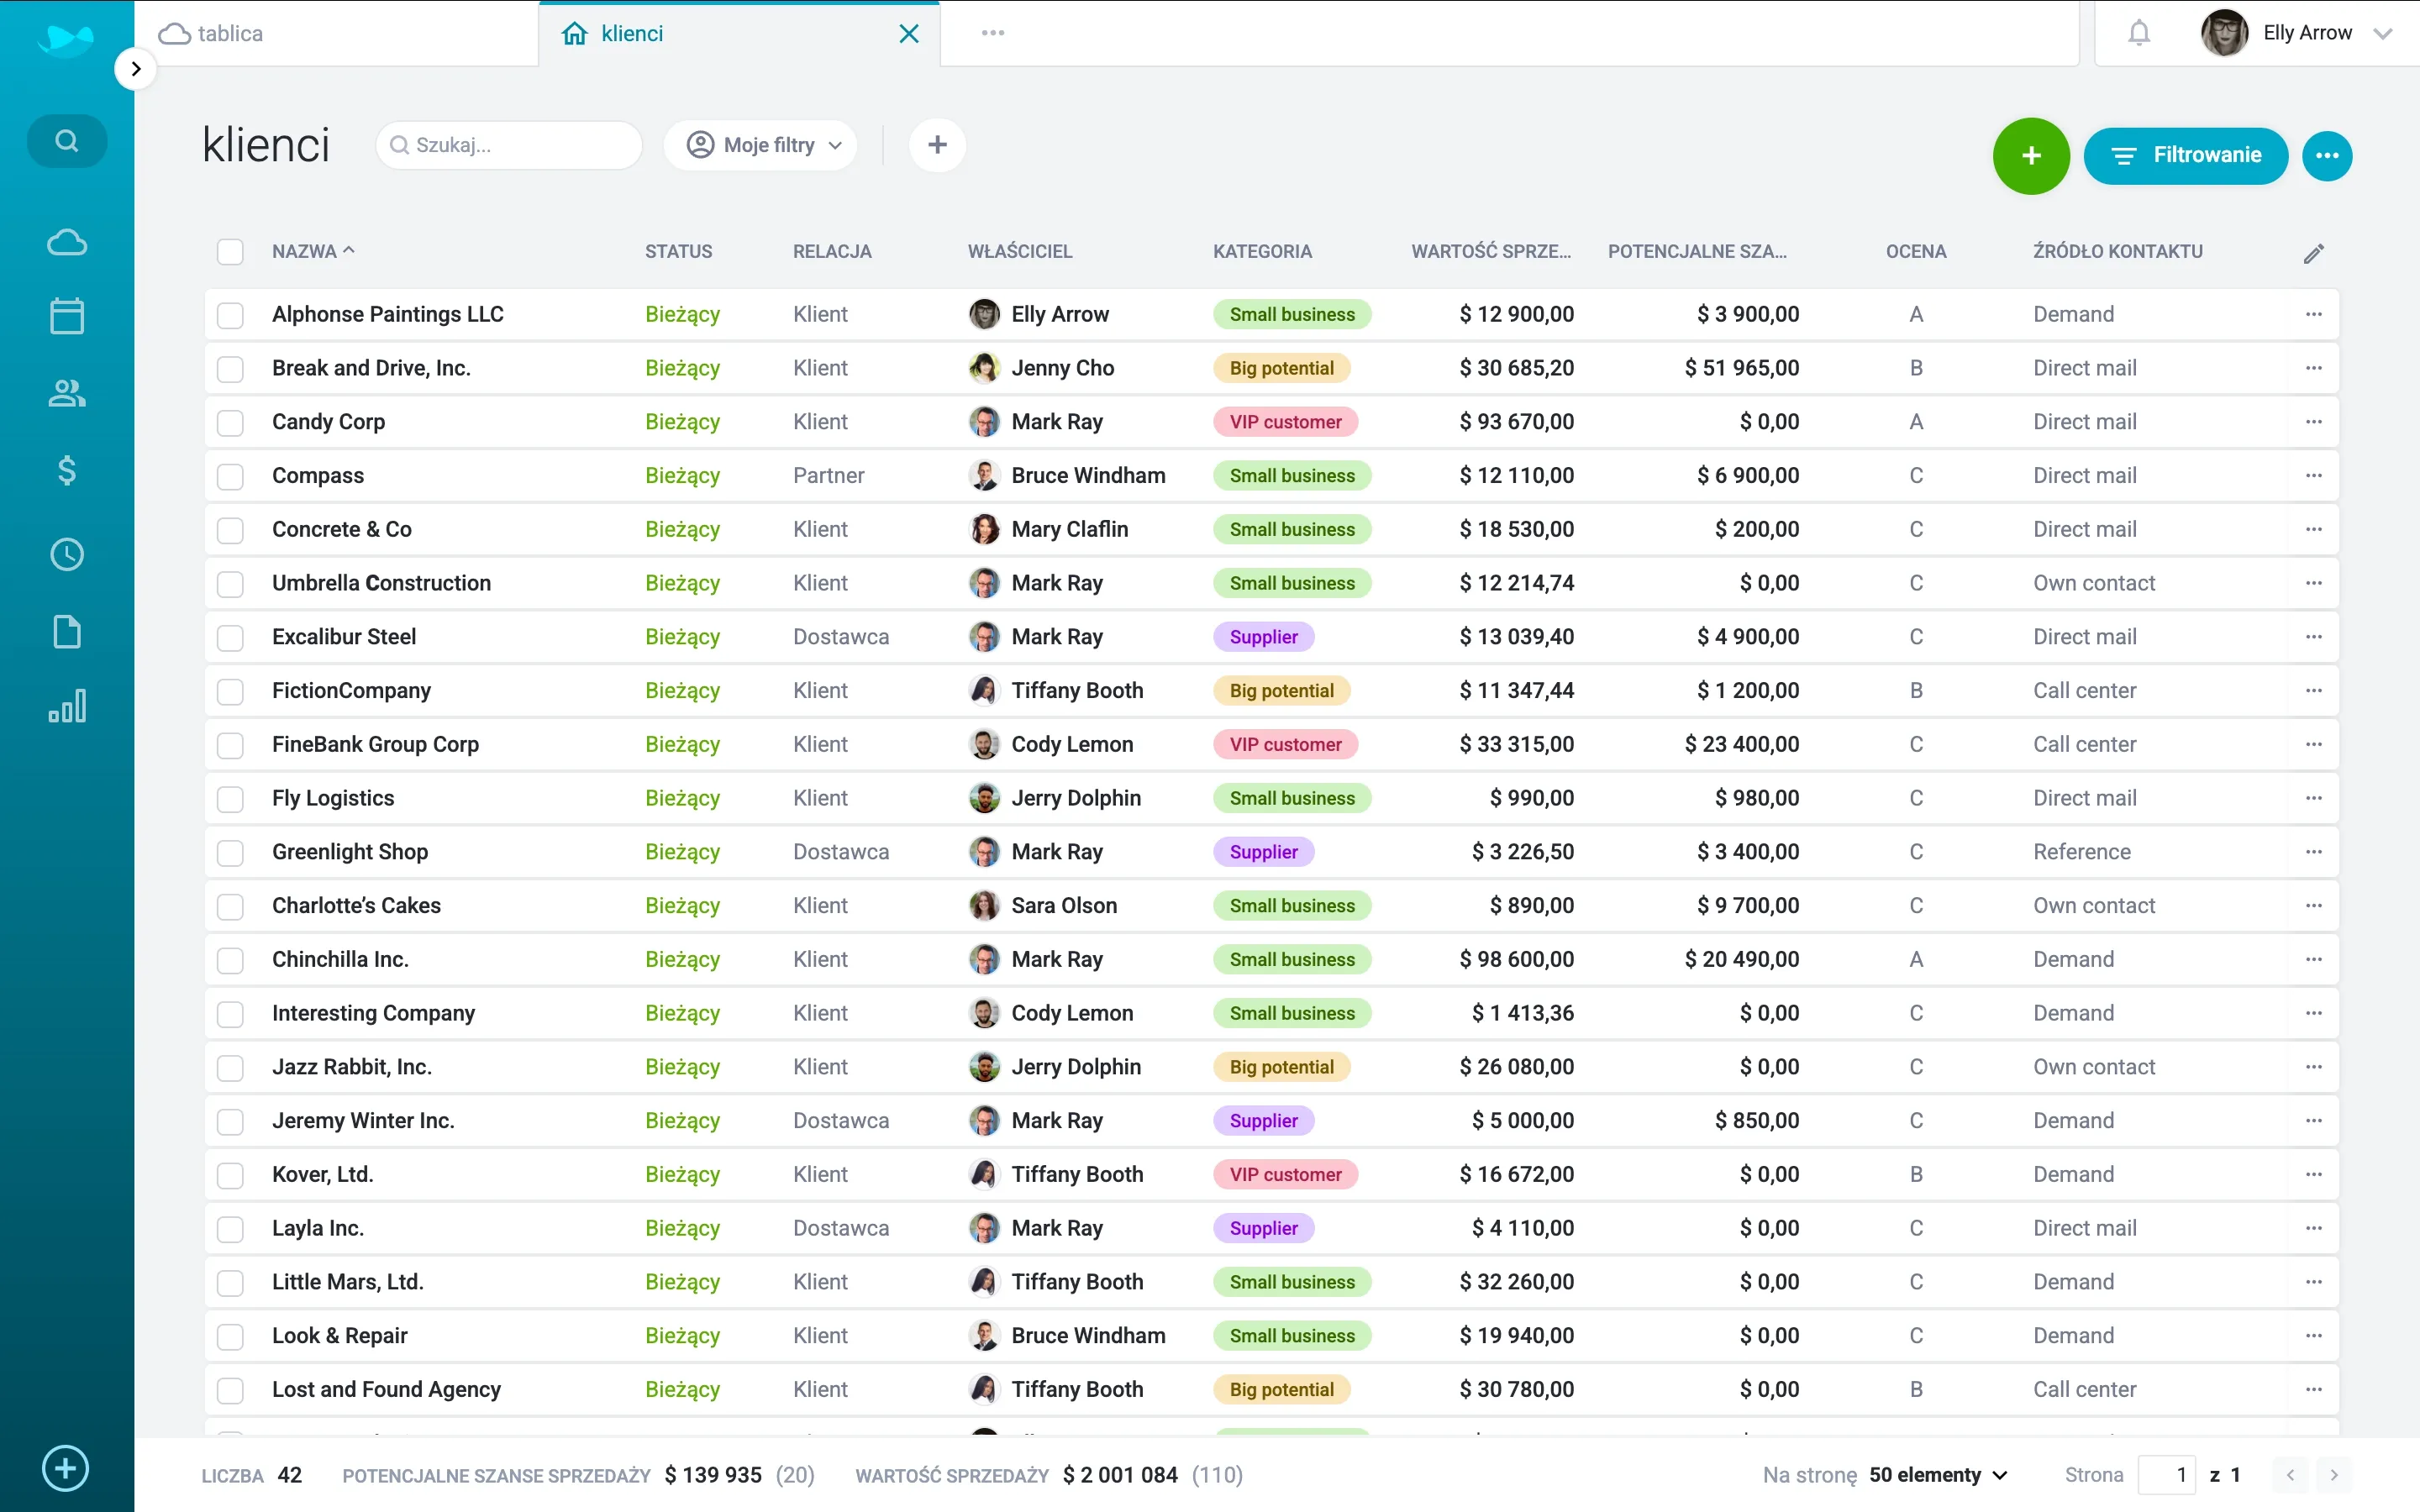This screenshot has width=2420, height=1512.
Task: Open the calendar icon in sidebar
Action: [67, 316]
